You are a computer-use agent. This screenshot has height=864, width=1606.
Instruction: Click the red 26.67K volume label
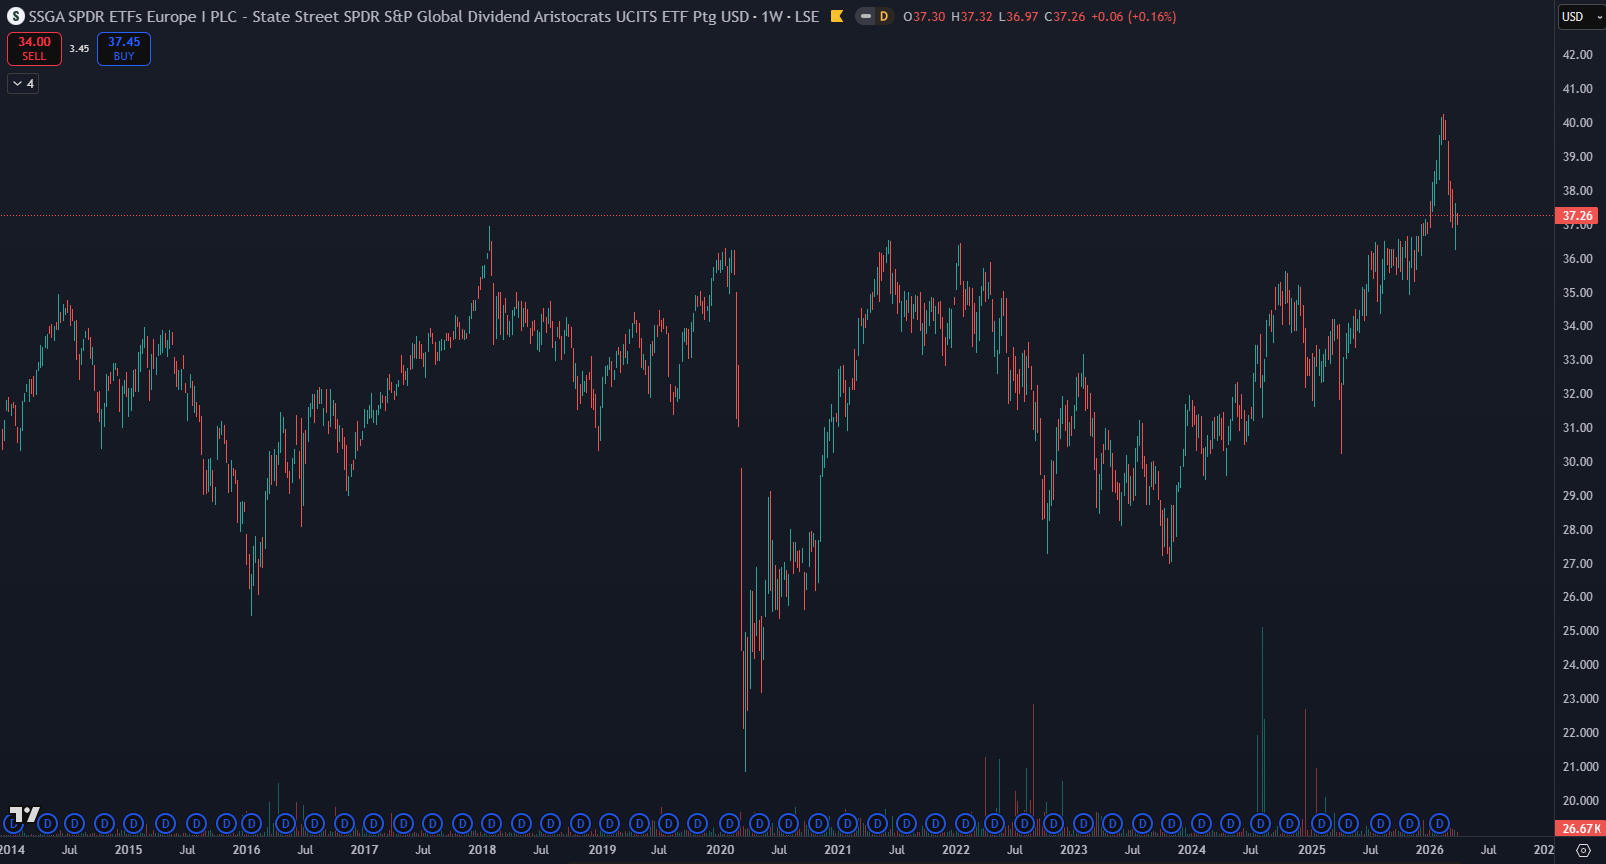tap(1577, 829)
